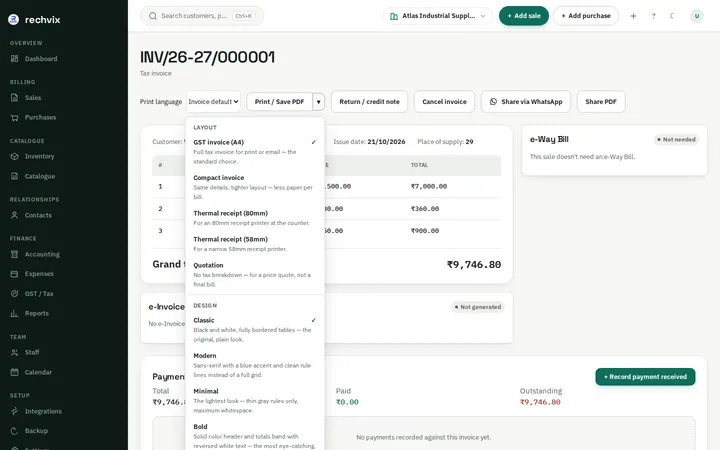Click the Share PDF button
Viewport: 720px width, 450px height.
click(x=601, y=102)
